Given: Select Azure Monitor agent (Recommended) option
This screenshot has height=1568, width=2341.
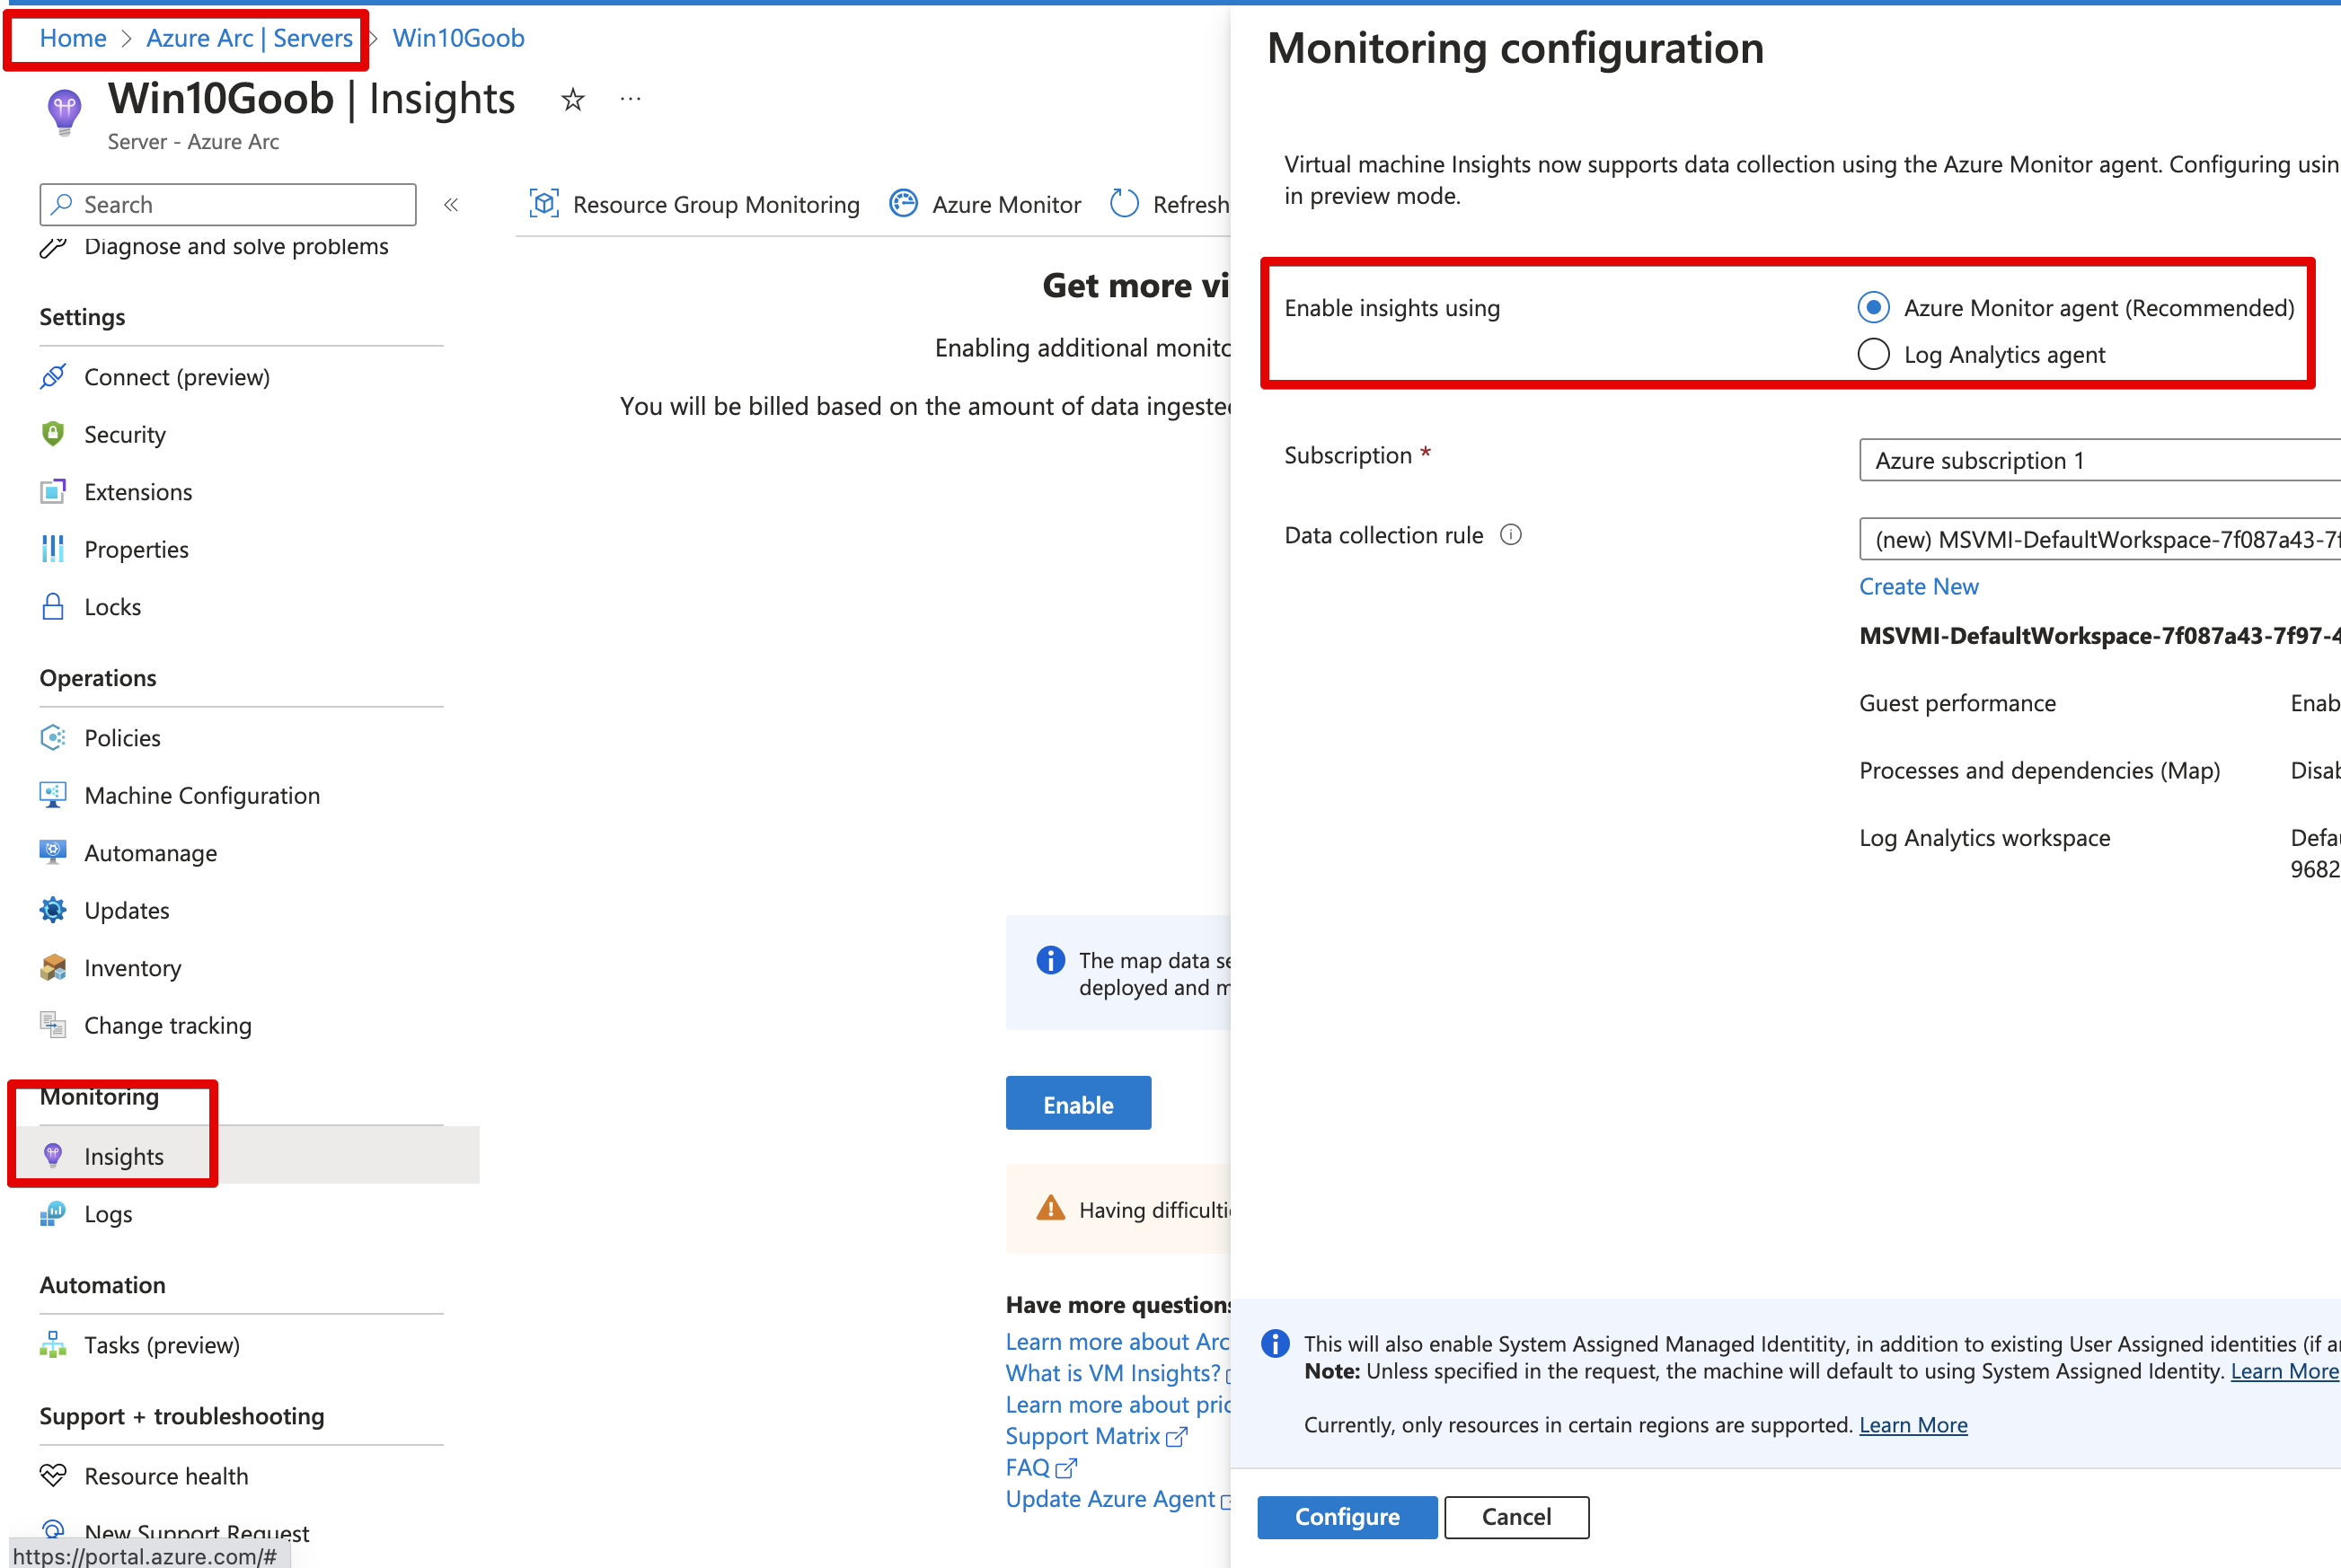Looking at the screenshot, I should [x=1873, y=307].
